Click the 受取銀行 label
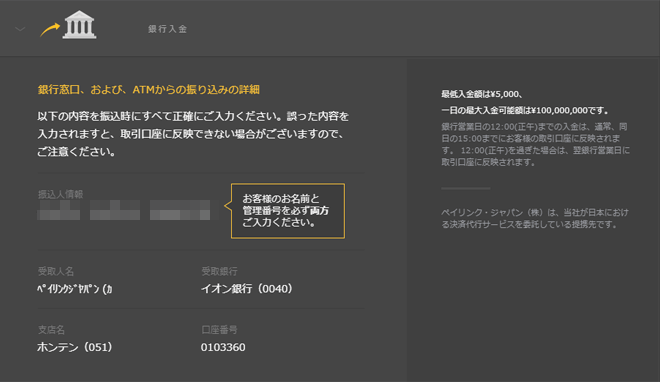 click(219, 271)
